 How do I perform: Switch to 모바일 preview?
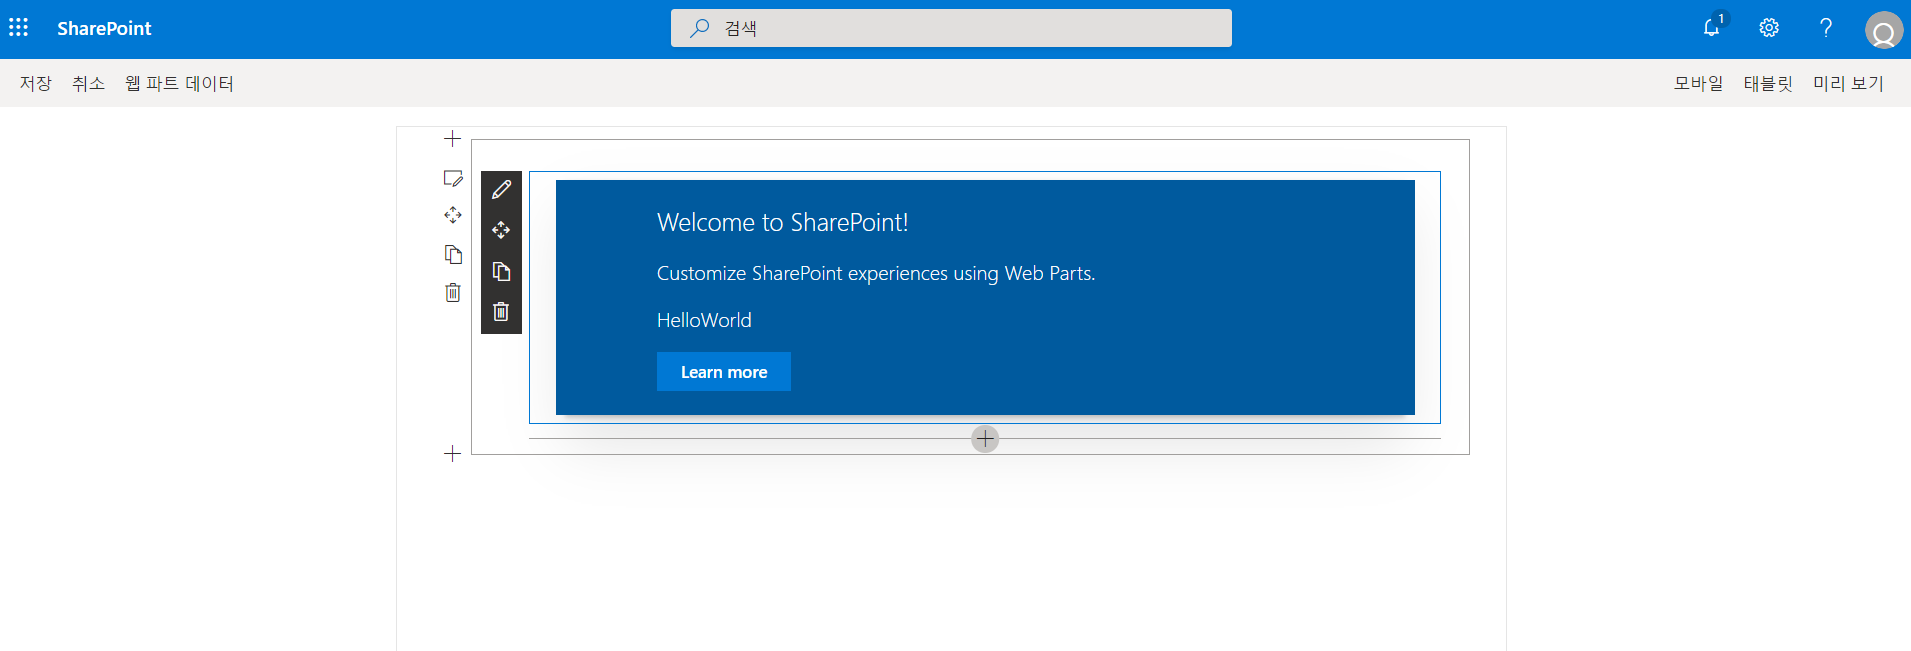1699,83
